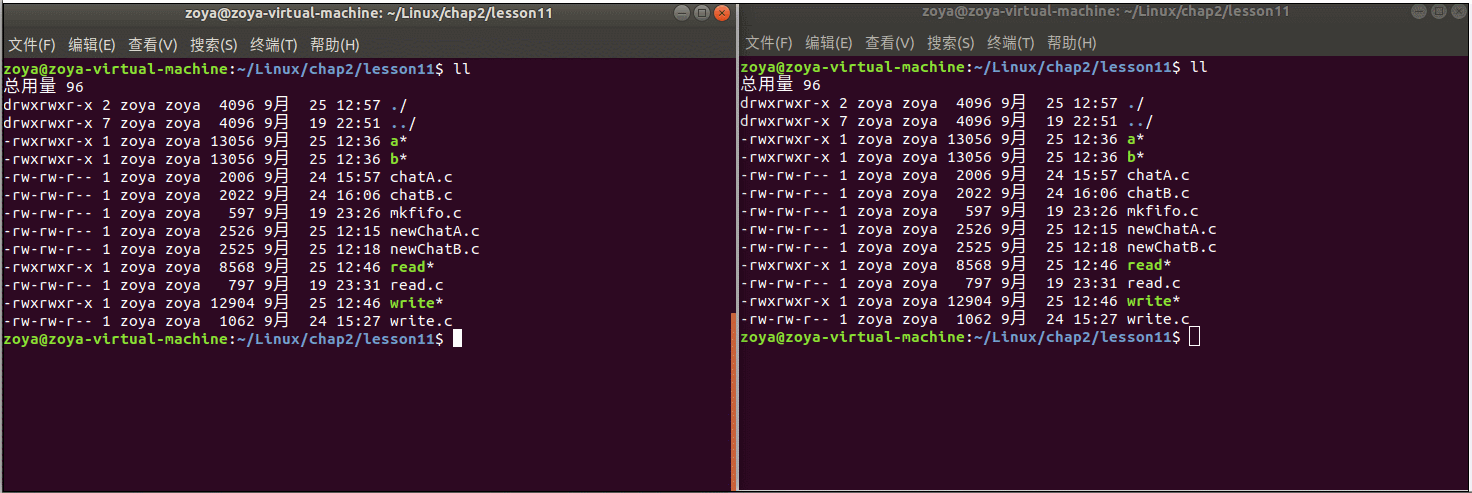Maximize the right terminal window
Viewport: 1472px width, 493px height.
tap(1438, 11)
